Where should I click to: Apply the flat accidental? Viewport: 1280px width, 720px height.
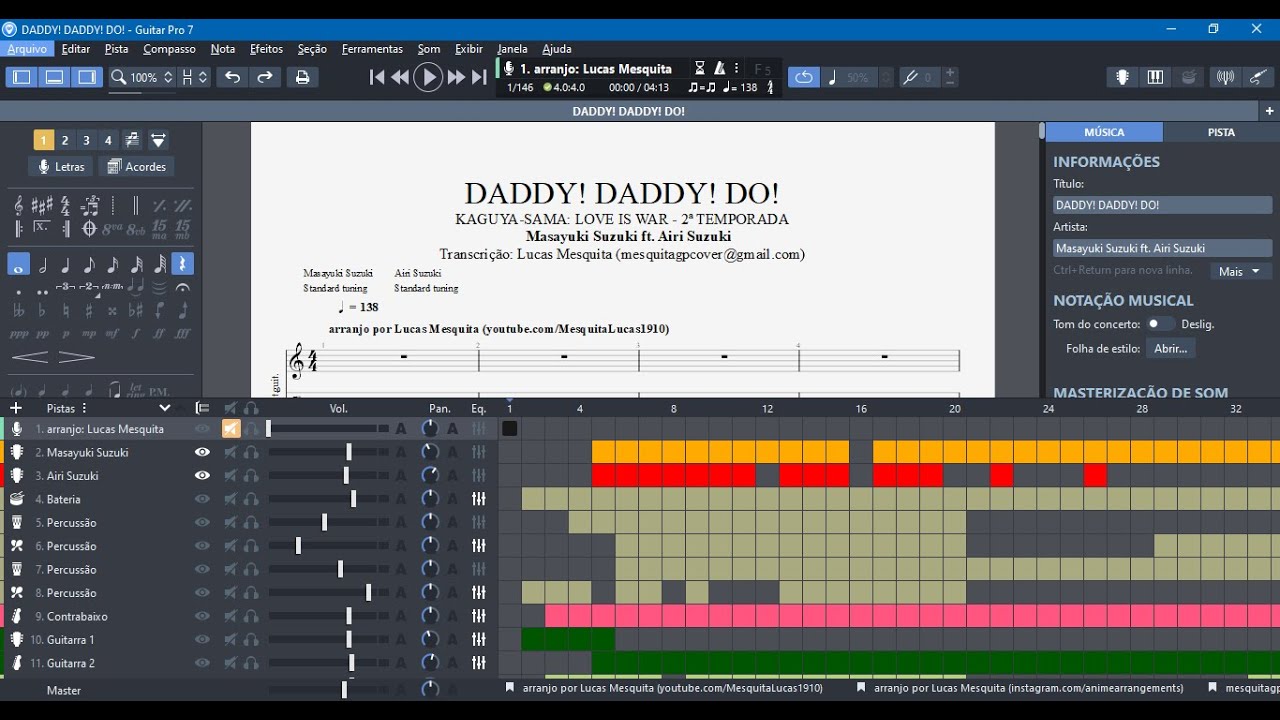[42, 311]
